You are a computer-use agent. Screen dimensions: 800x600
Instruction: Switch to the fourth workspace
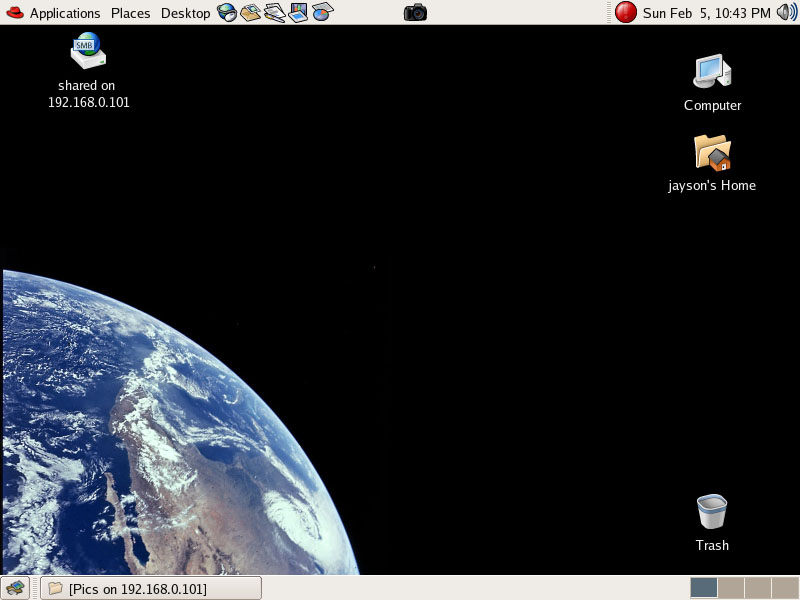(785, 588)
